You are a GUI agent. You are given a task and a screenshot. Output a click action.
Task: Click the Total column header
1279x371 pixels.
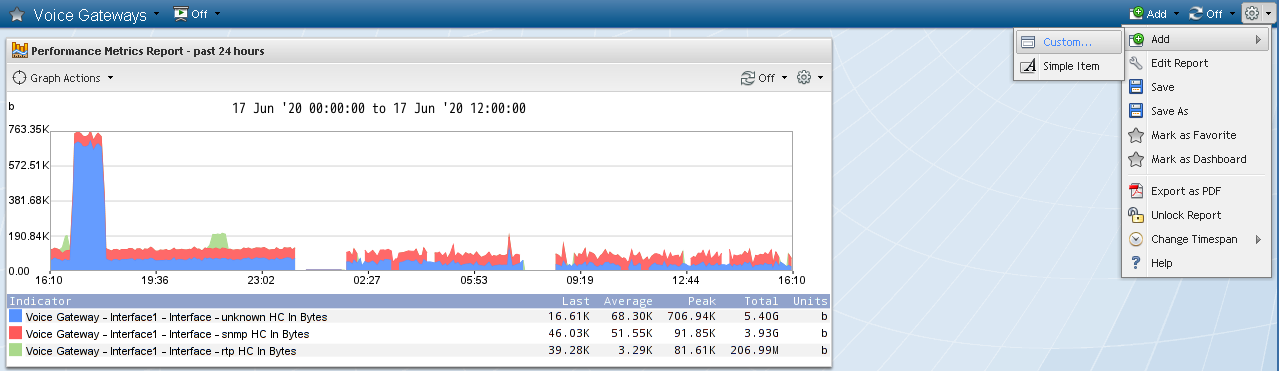[760, 301]
